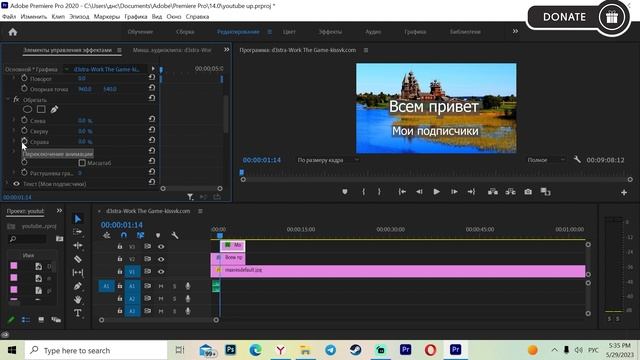Add marker in Program monitor

click(x=345, y=191)
